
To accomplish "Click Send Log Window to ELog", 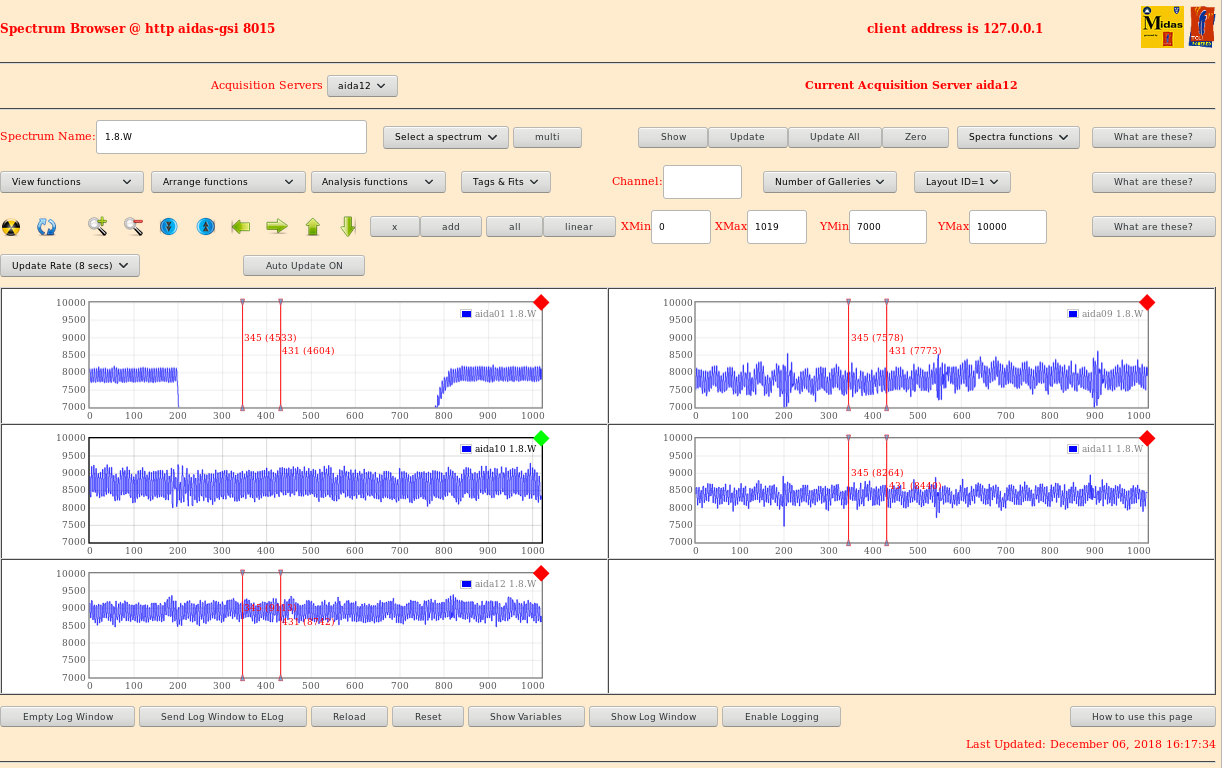I will 222,717.
